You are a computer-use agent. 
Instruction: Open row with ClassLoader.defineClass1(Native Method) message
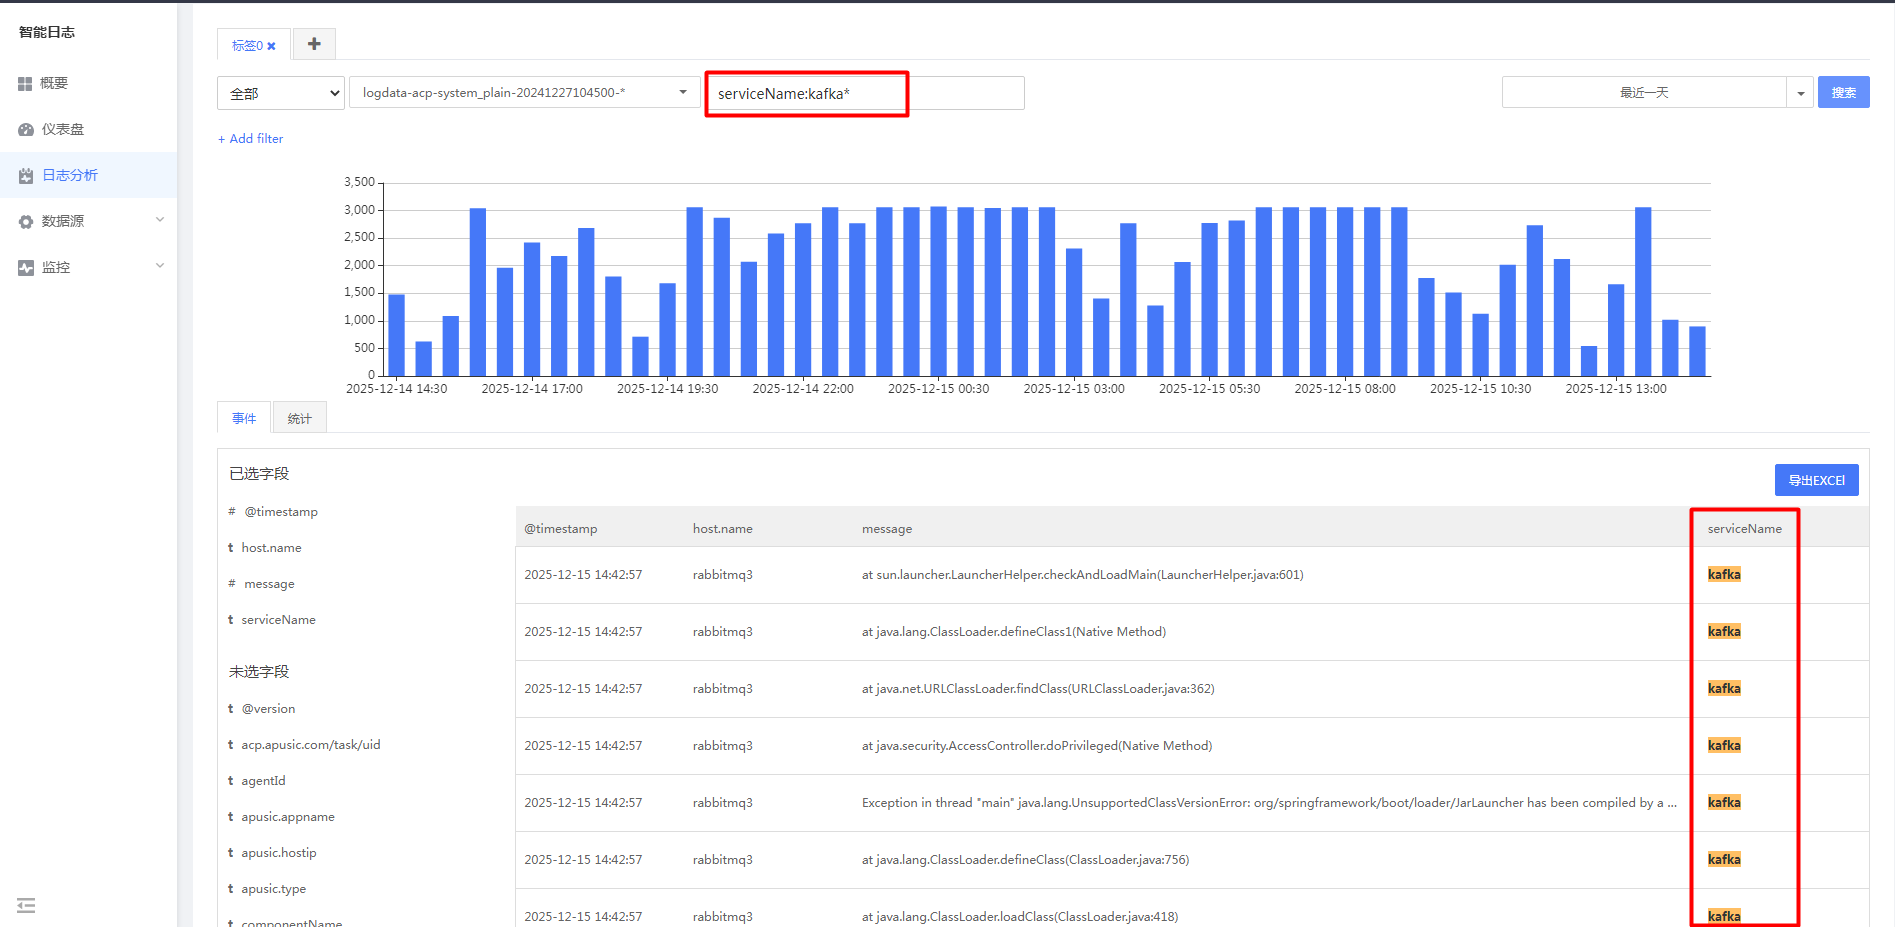pos(1192,632)
